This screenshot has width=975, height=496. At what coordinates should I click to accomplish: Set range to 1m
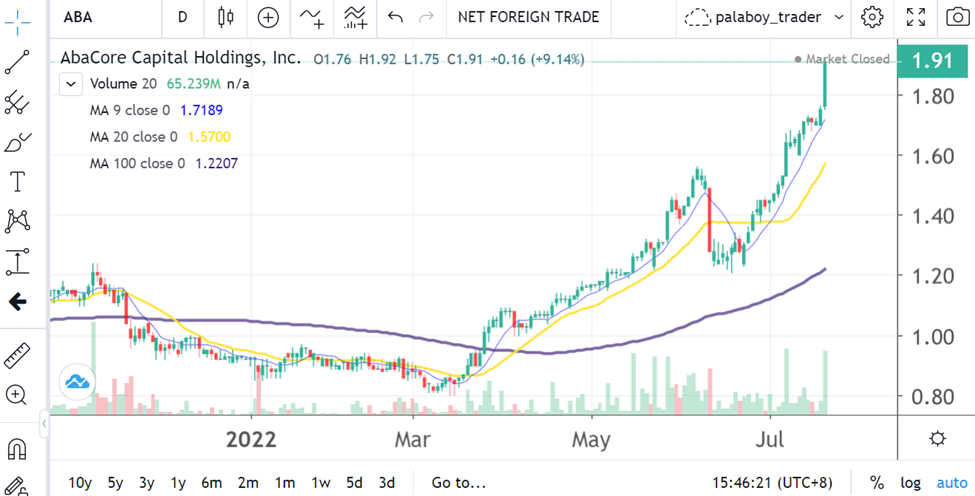284,483
